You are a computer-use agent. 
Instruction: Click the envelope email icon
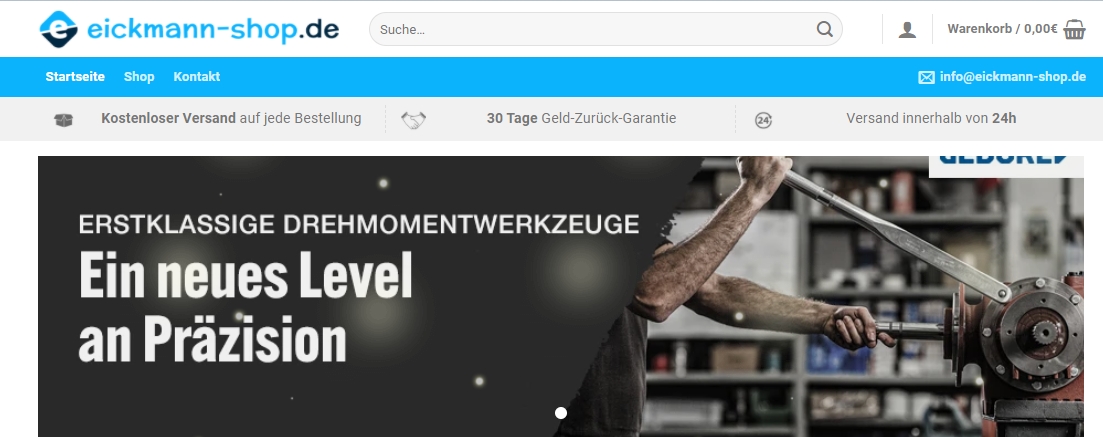coord(926,77)
